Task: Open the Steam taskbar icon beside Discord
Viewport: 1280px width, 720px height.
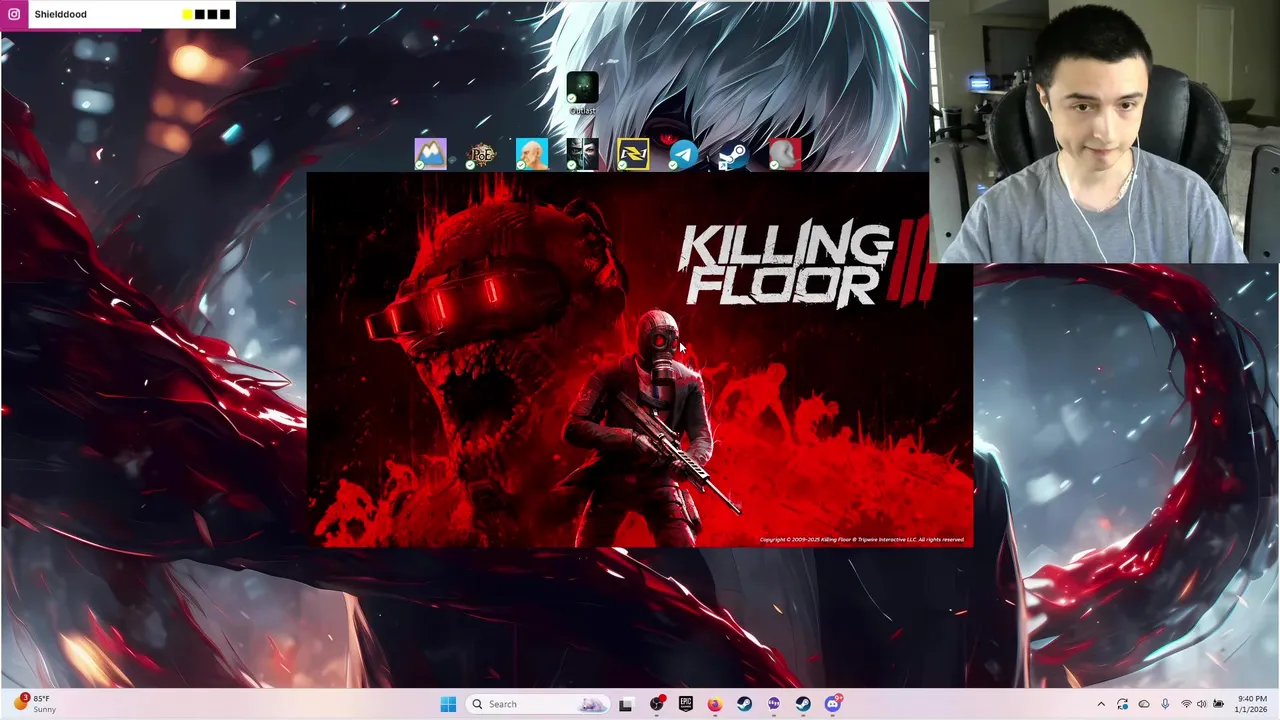Action: pyautogui.click(x=803, y=704)
